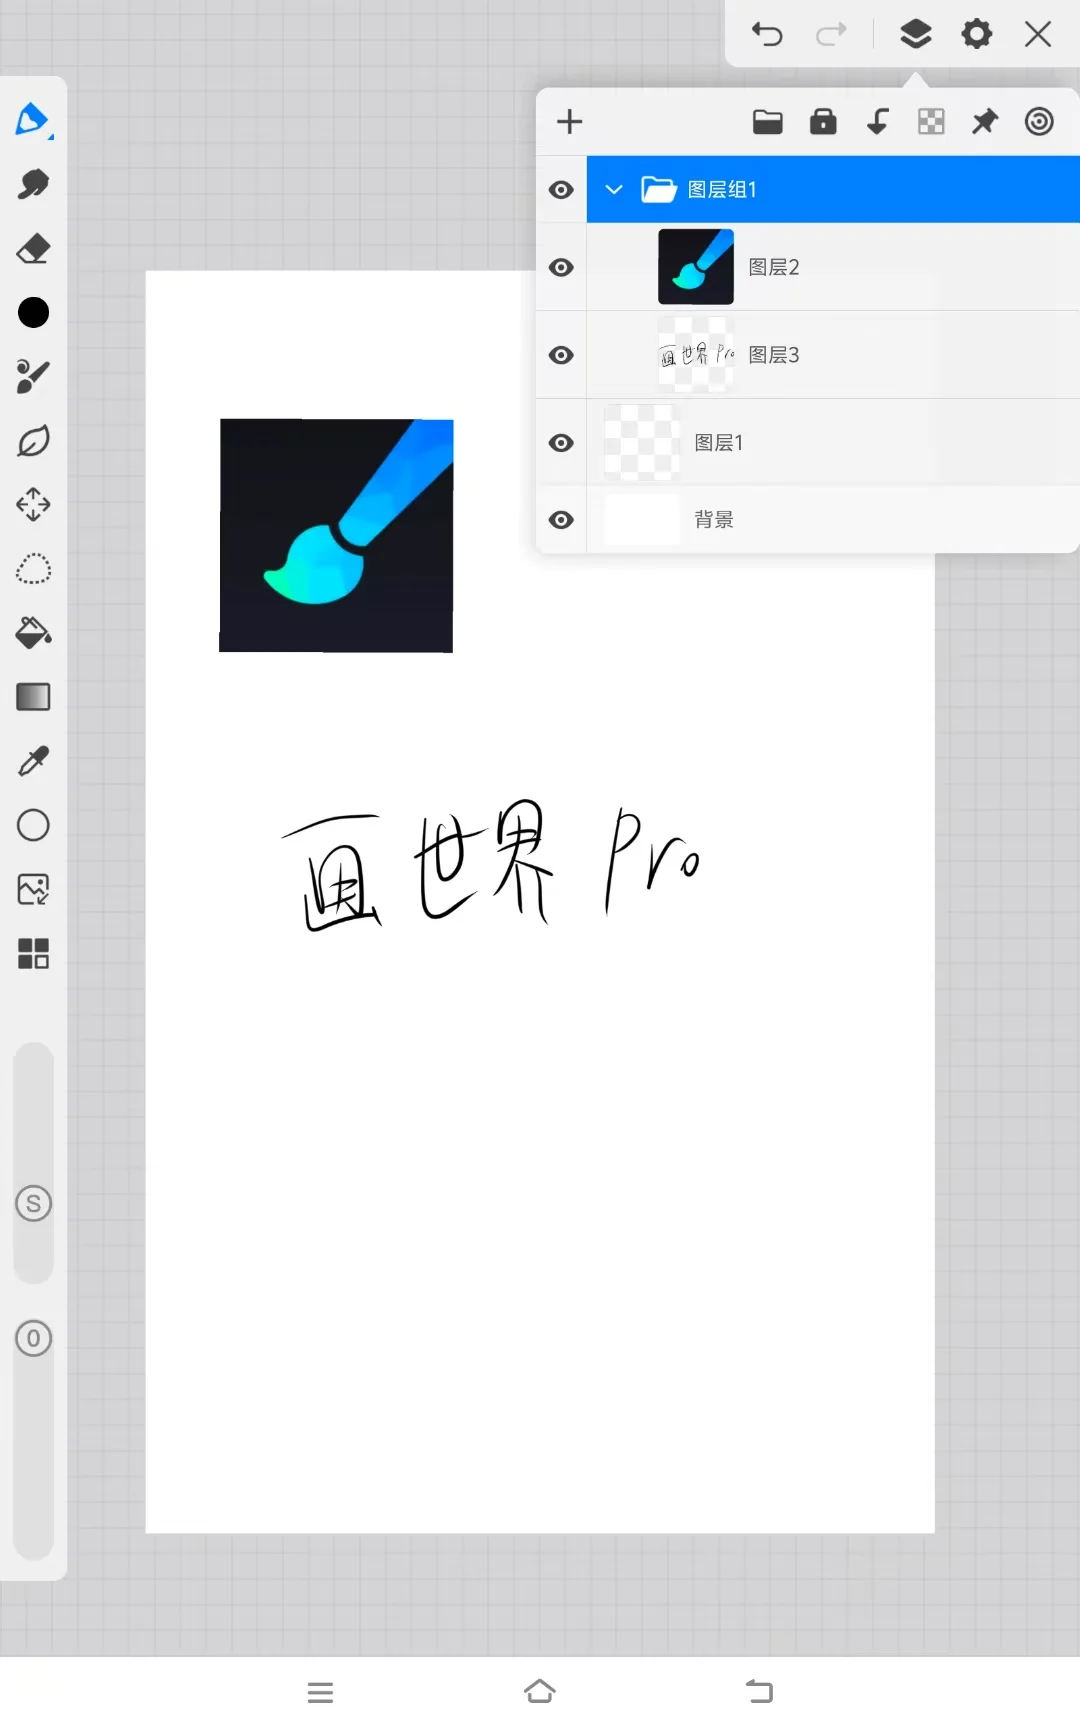Go to Android home screen
The width and height of the screenshot is (1080, 1728).
[540, 1691]
